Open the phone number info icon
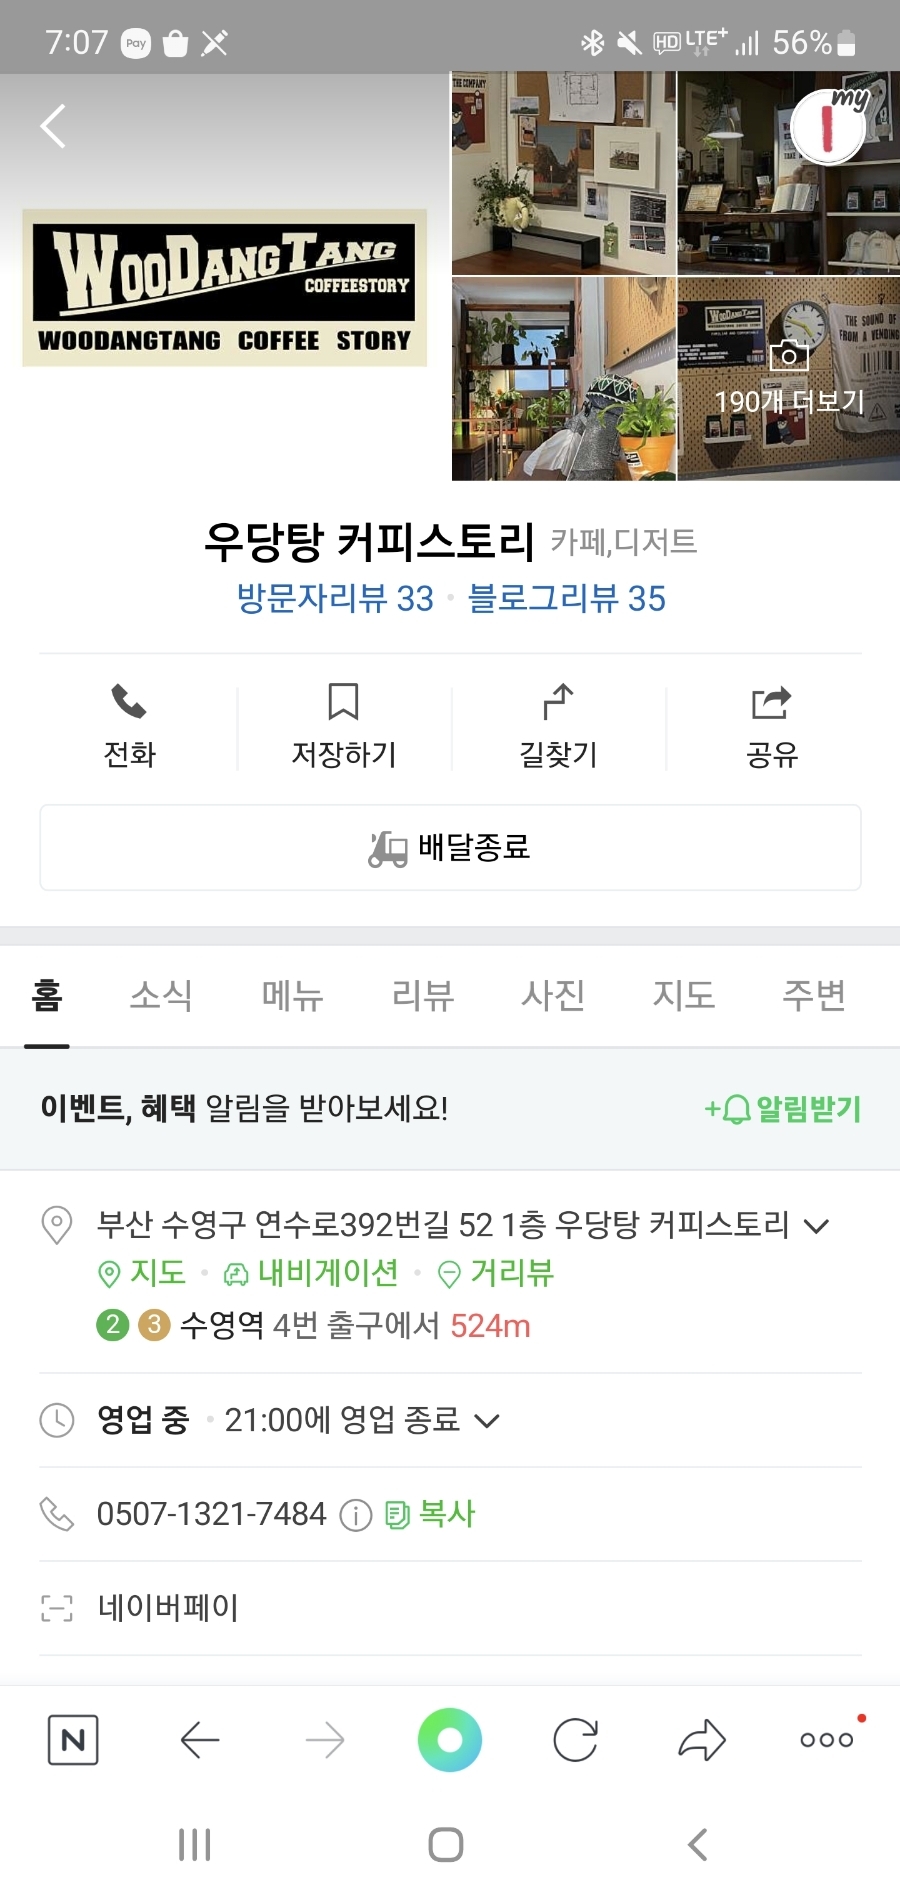The image size is (900, 1900). pyautogui.click(x=356, y=1516)
